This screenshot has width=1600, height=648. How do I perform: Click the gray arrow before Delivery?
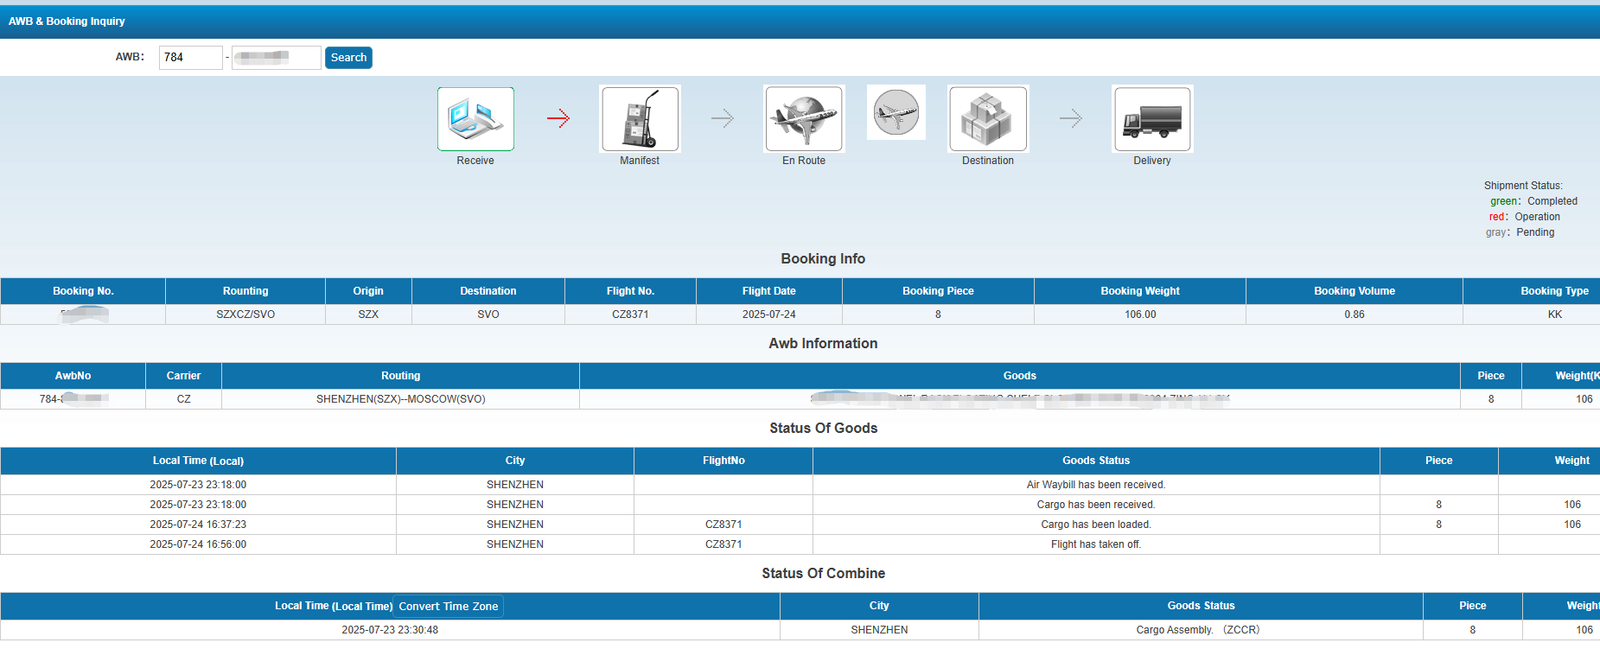1070,119
